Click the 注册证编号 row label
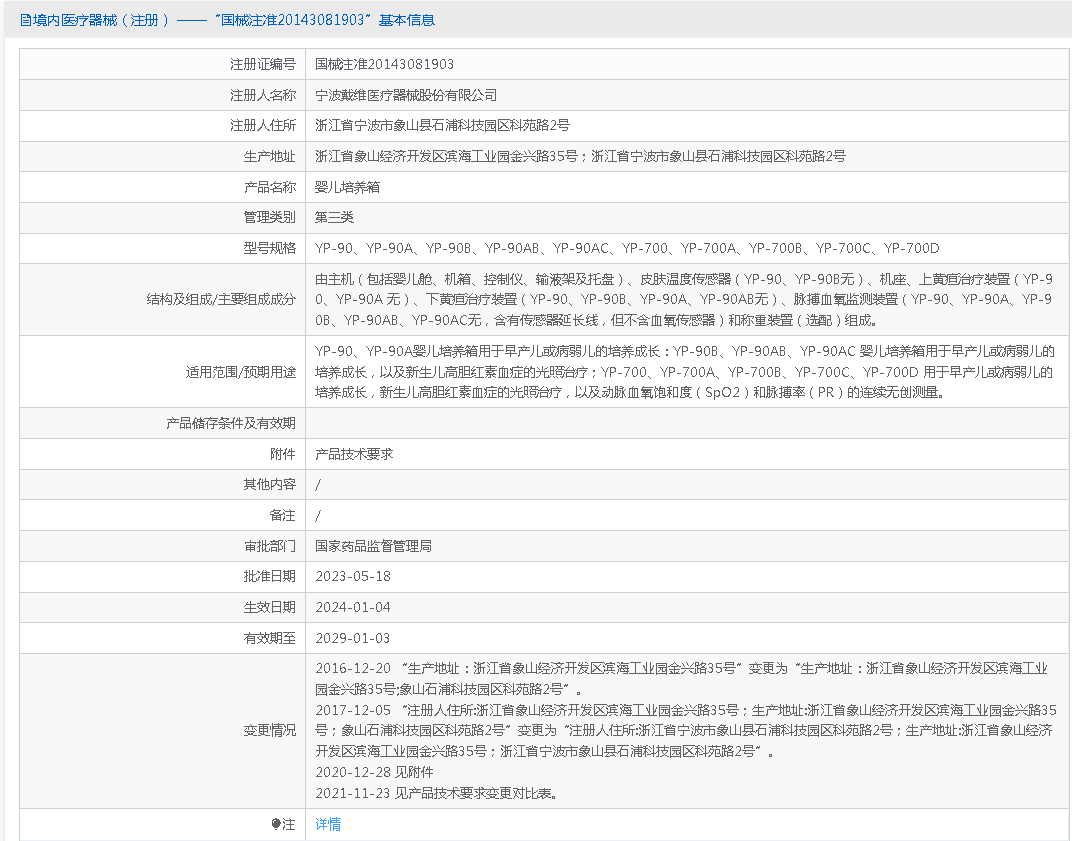Screen dimensions: 1072x841 tap(263, 64)
